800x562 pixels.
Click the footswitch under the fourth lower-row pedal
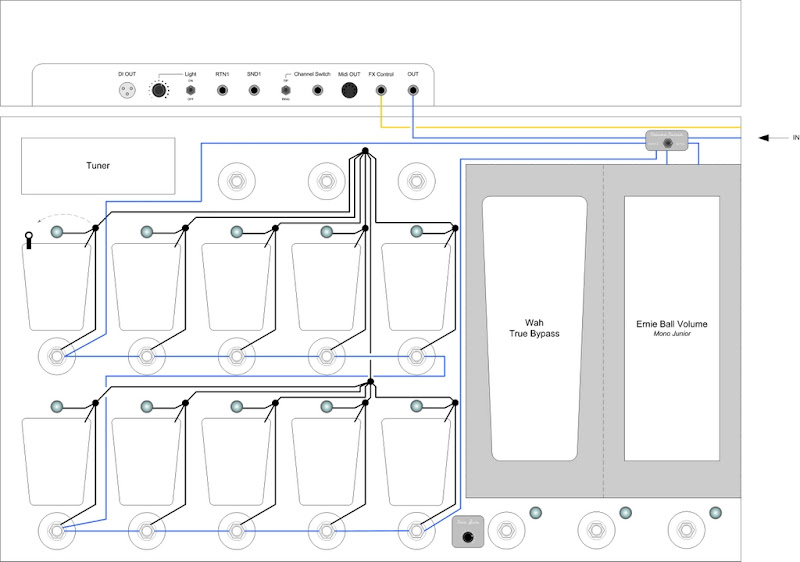point(327,531)
